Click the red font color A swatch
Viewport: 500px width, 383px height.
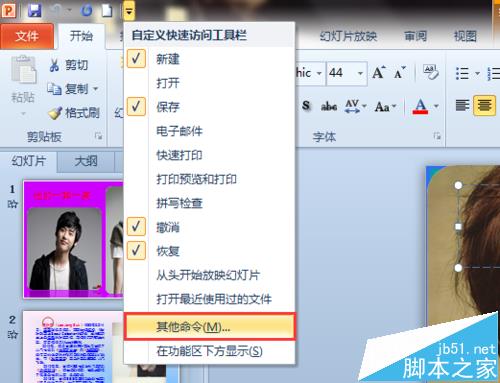pyautogui.click(x=420, y=107)
